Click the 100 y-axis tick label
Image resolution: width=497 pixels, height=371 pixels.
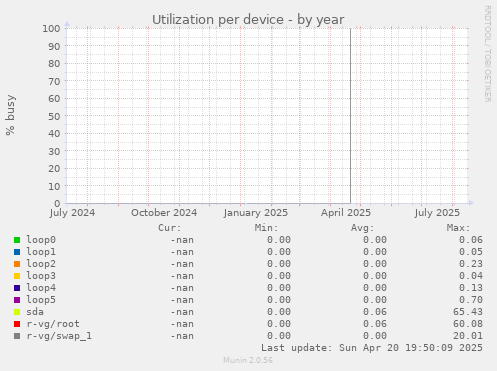[x=51, y=29]
